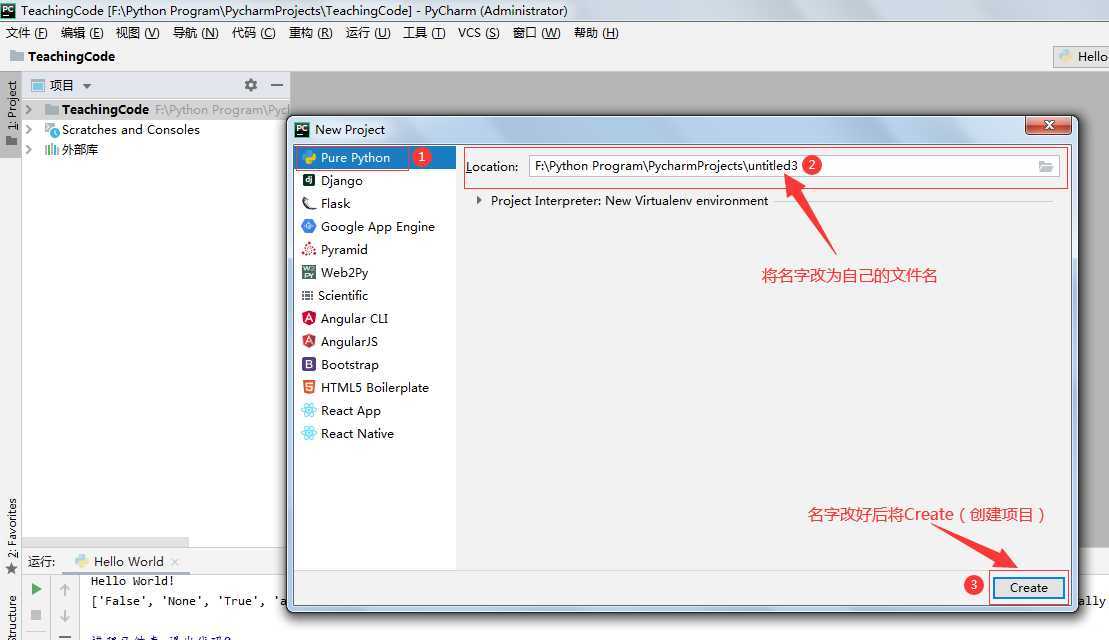The width and height of the screenshot is (1109, 640).
Task: Stop the running process
Action: [x=36, y=615]
